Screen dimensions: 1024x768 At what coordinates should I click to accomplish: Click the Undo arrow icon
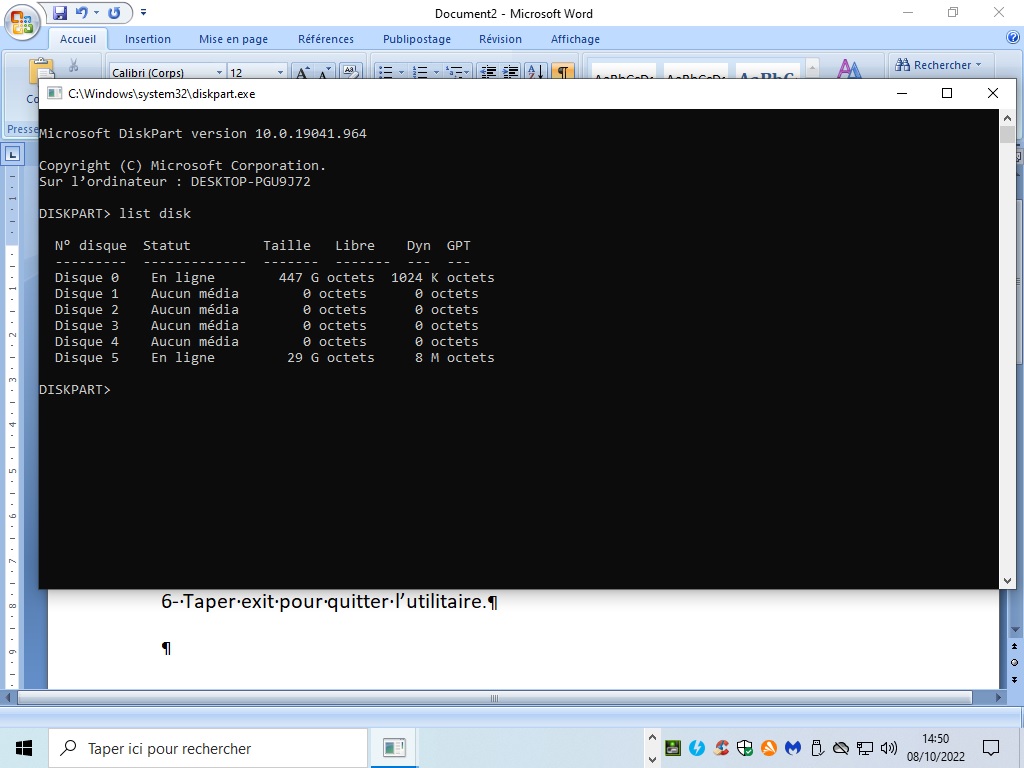pyautogui.click(x=82, y=13)
